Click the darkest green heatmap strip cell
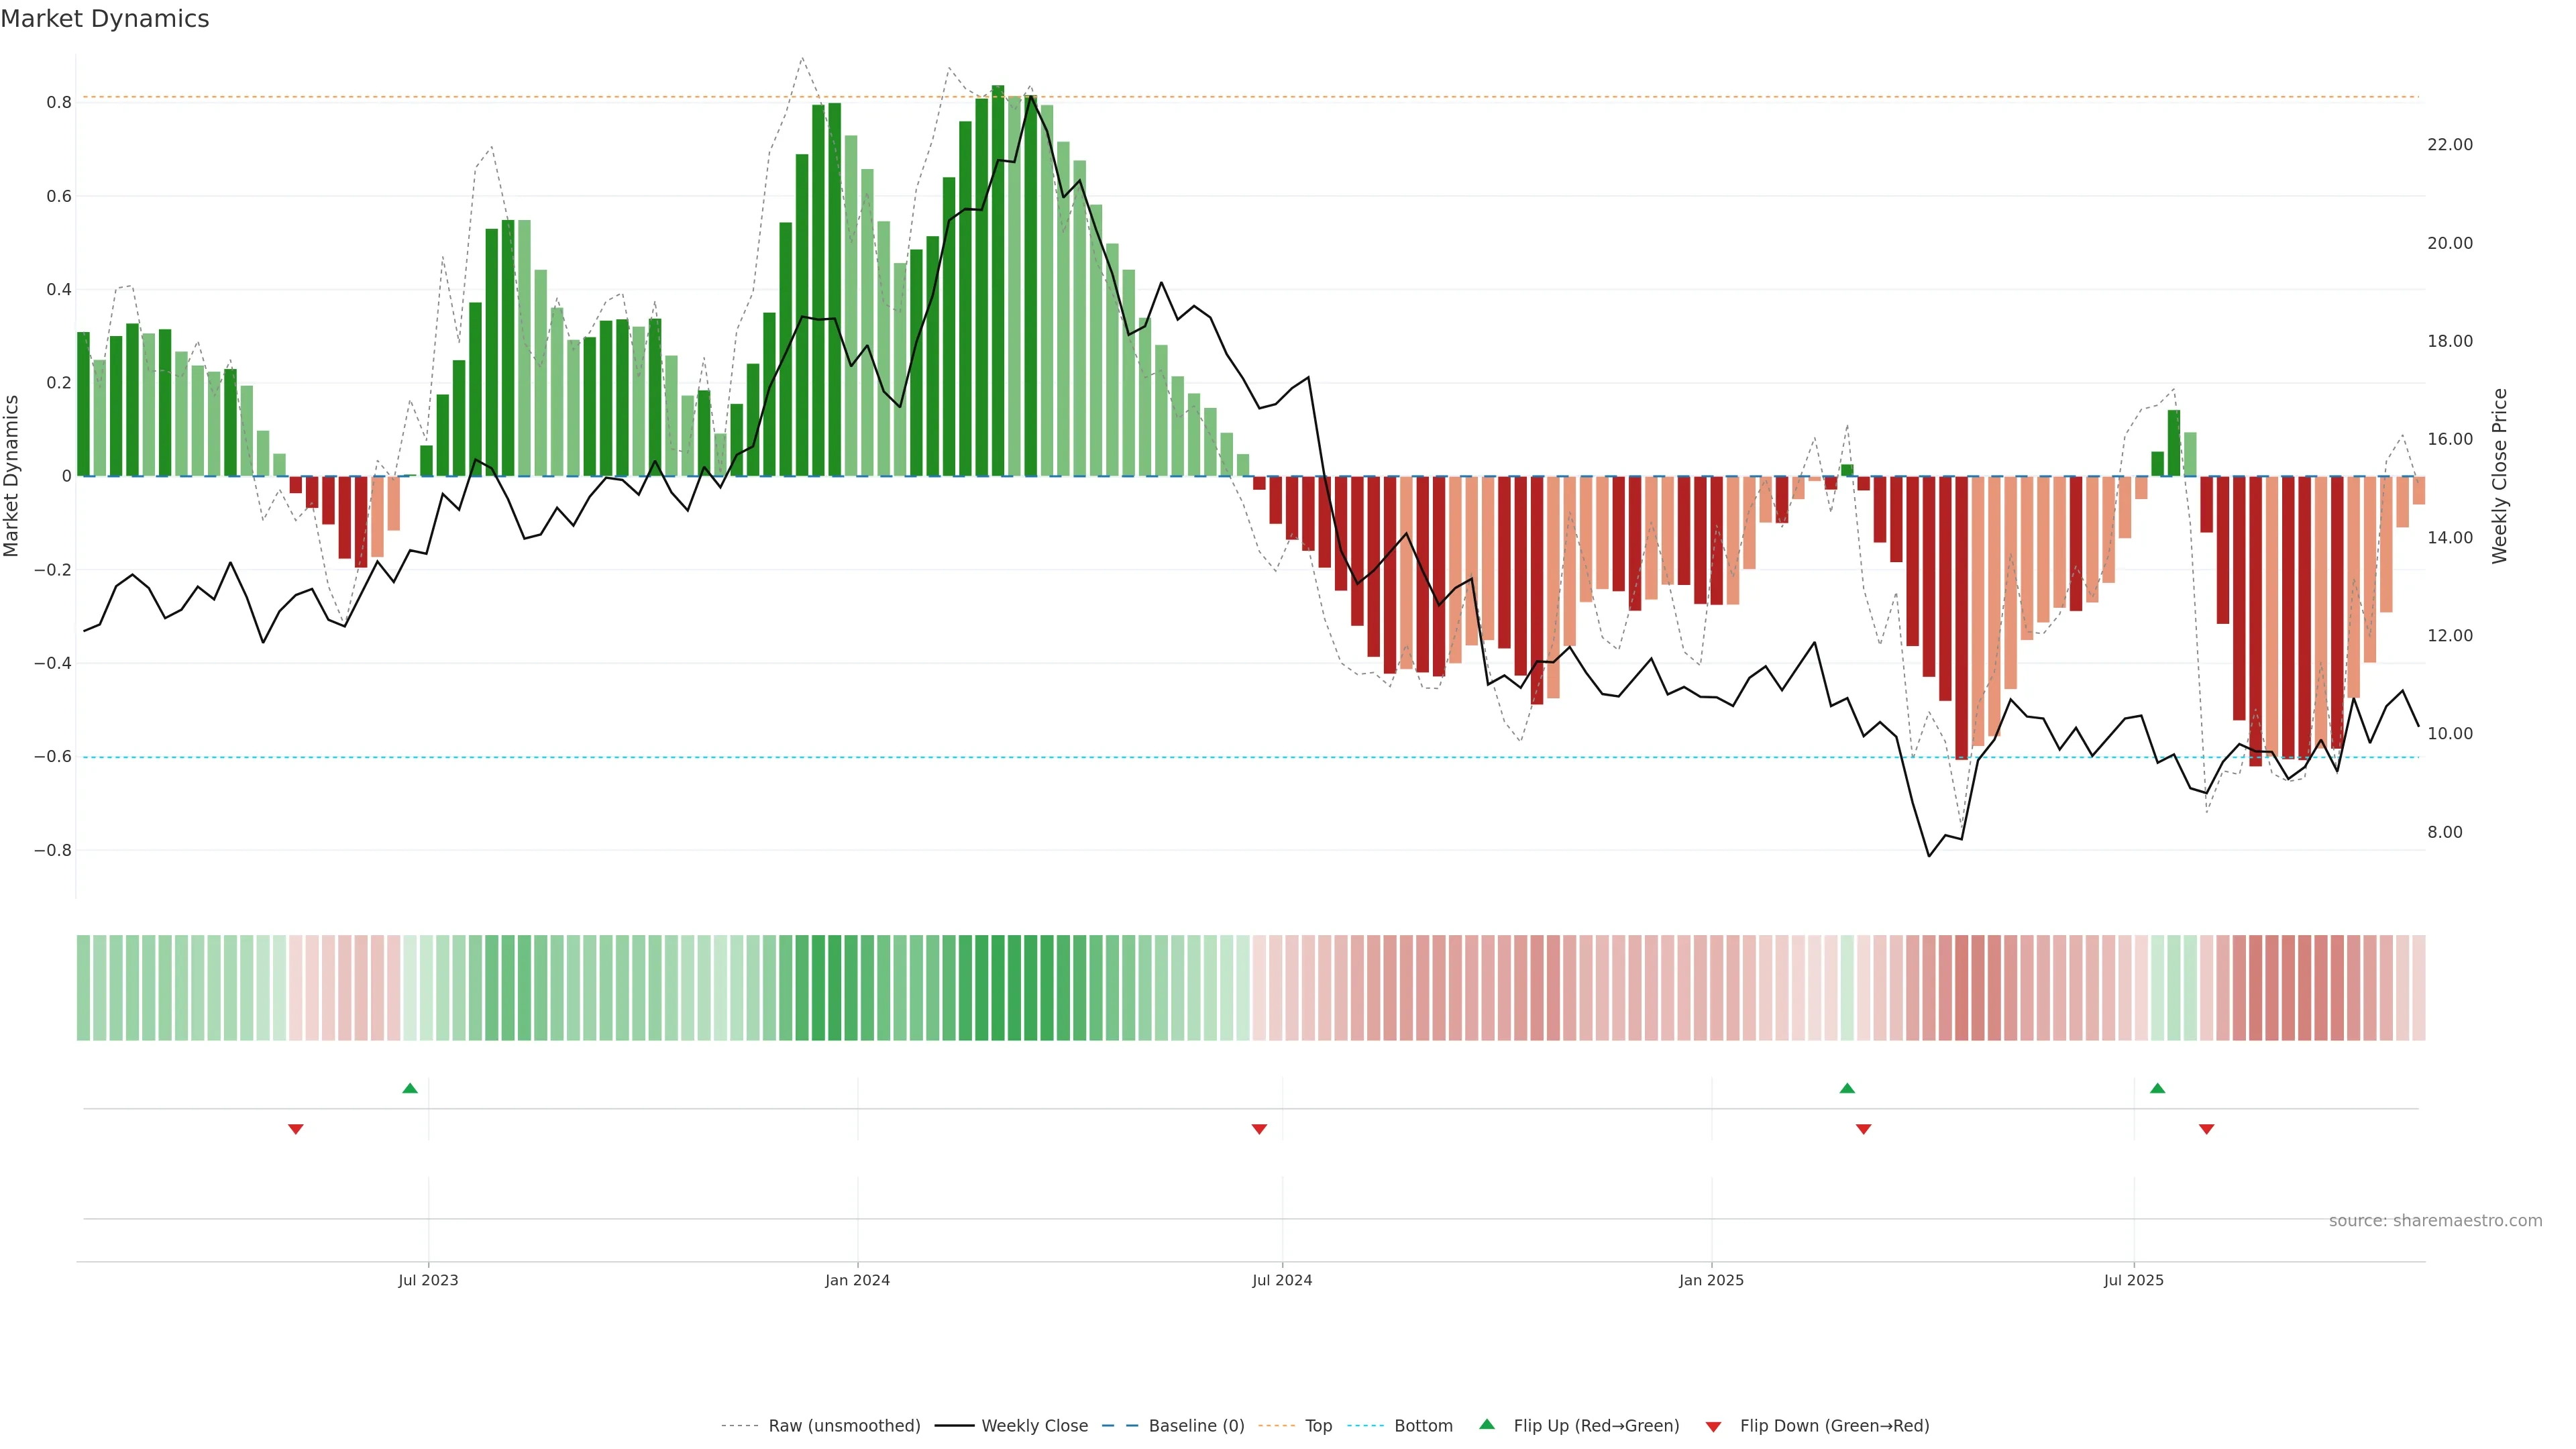This screenshot has height=1449, width=2576. pyautogui.click(x=998, y=988)
